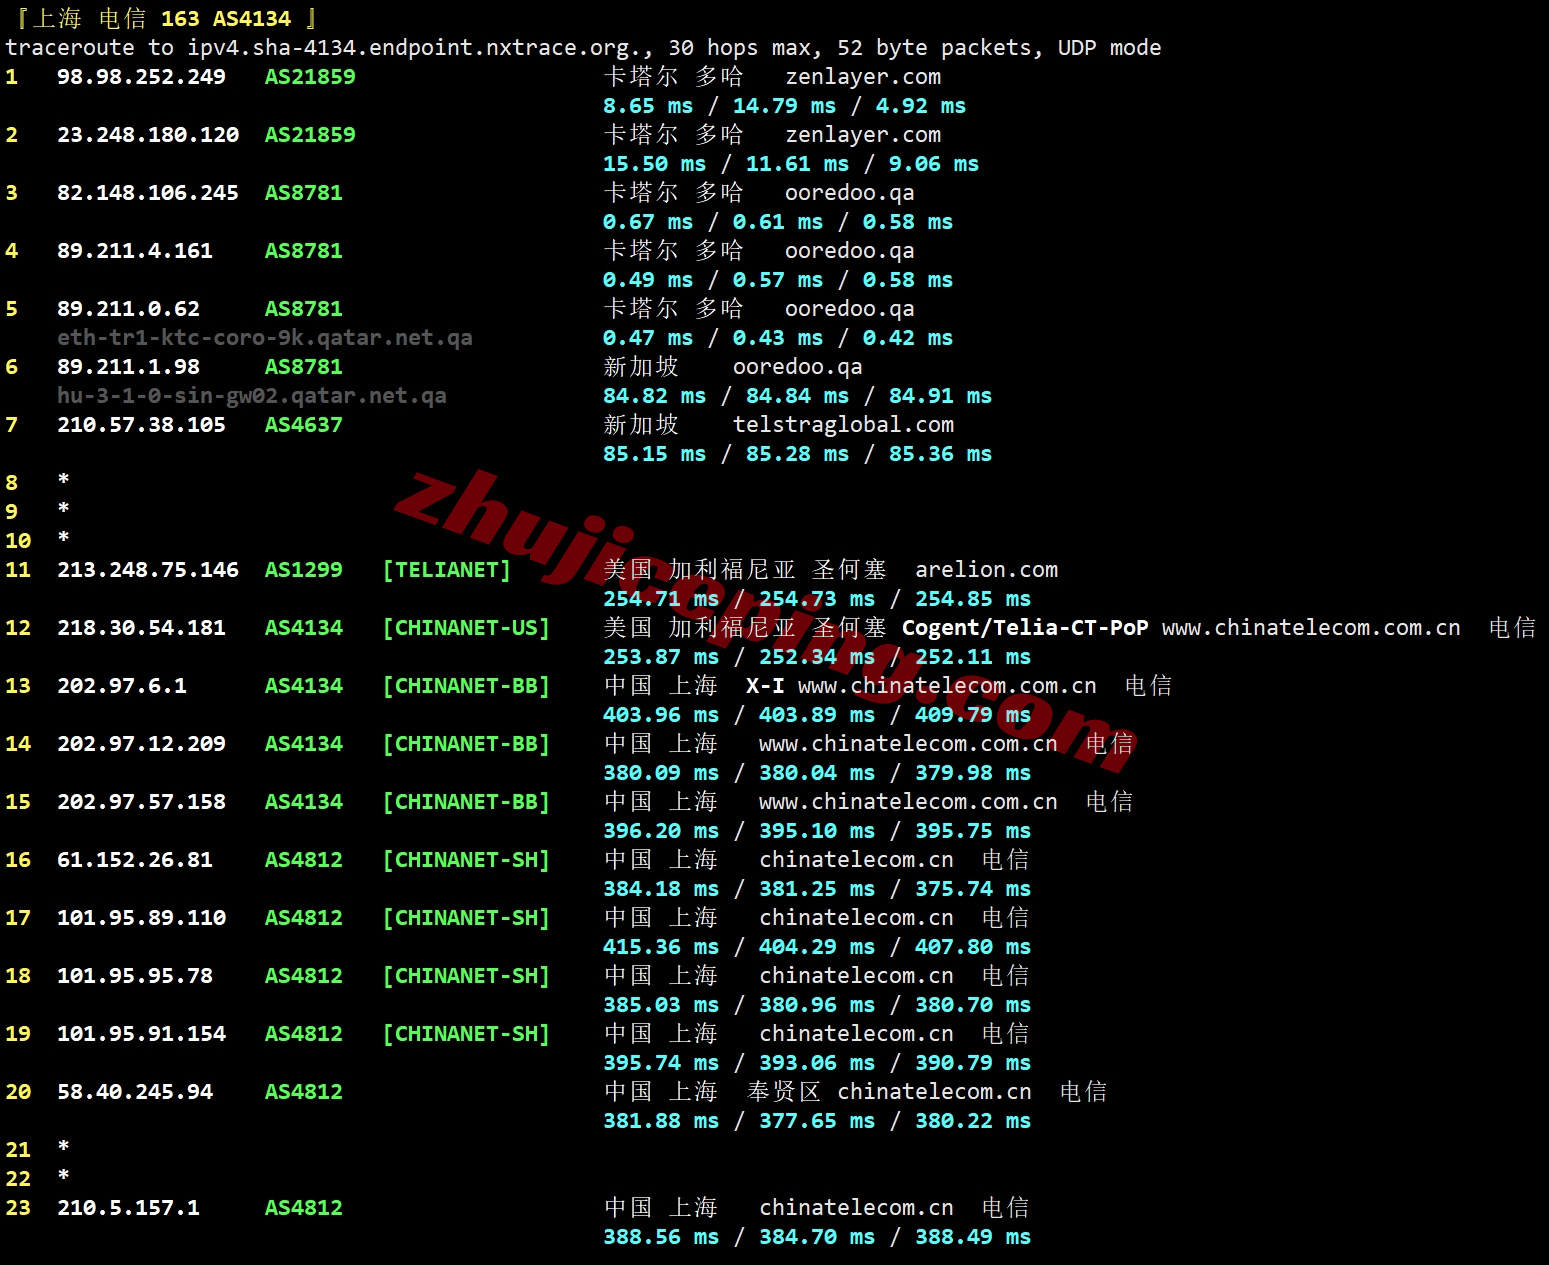Click latency 15.50 ms on hop 2

[x=654, y=164]
